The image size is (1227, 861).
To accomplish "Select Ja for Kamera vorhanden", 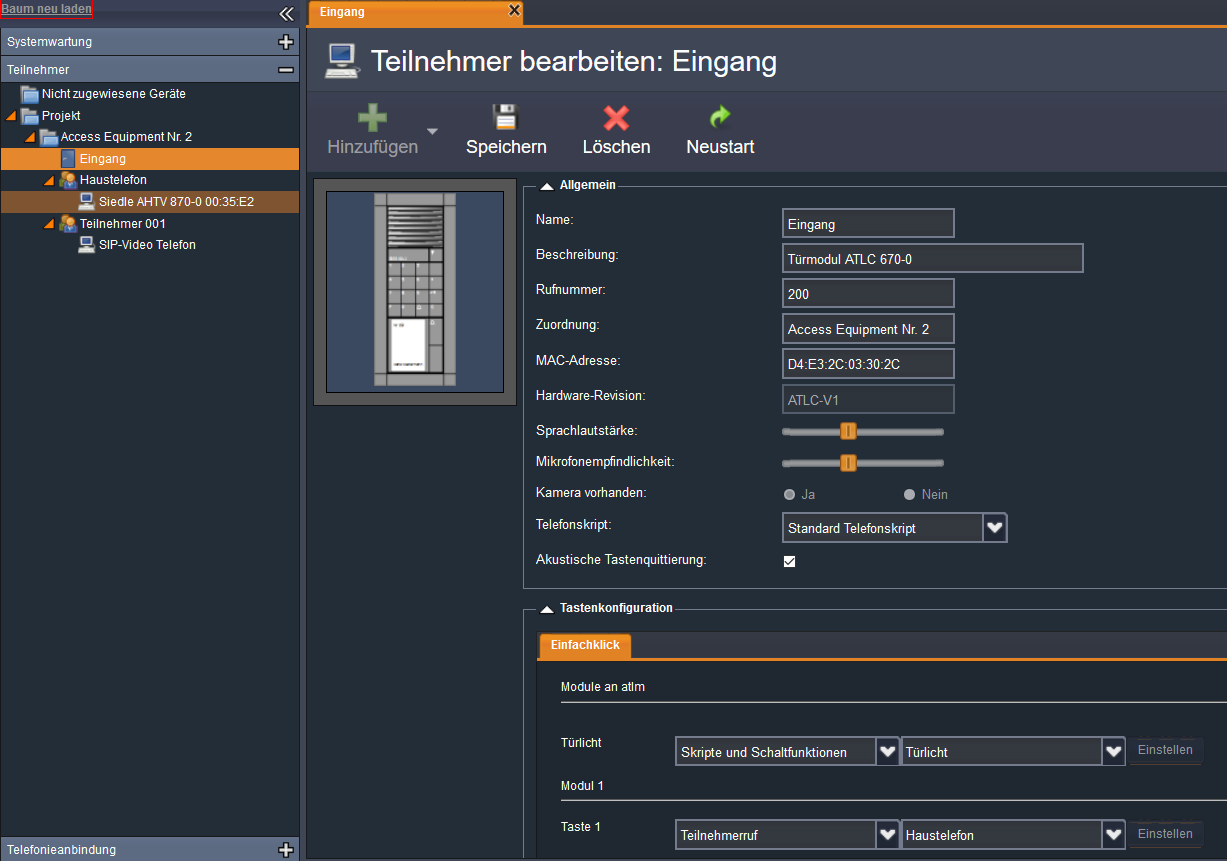I will point(789,494).
